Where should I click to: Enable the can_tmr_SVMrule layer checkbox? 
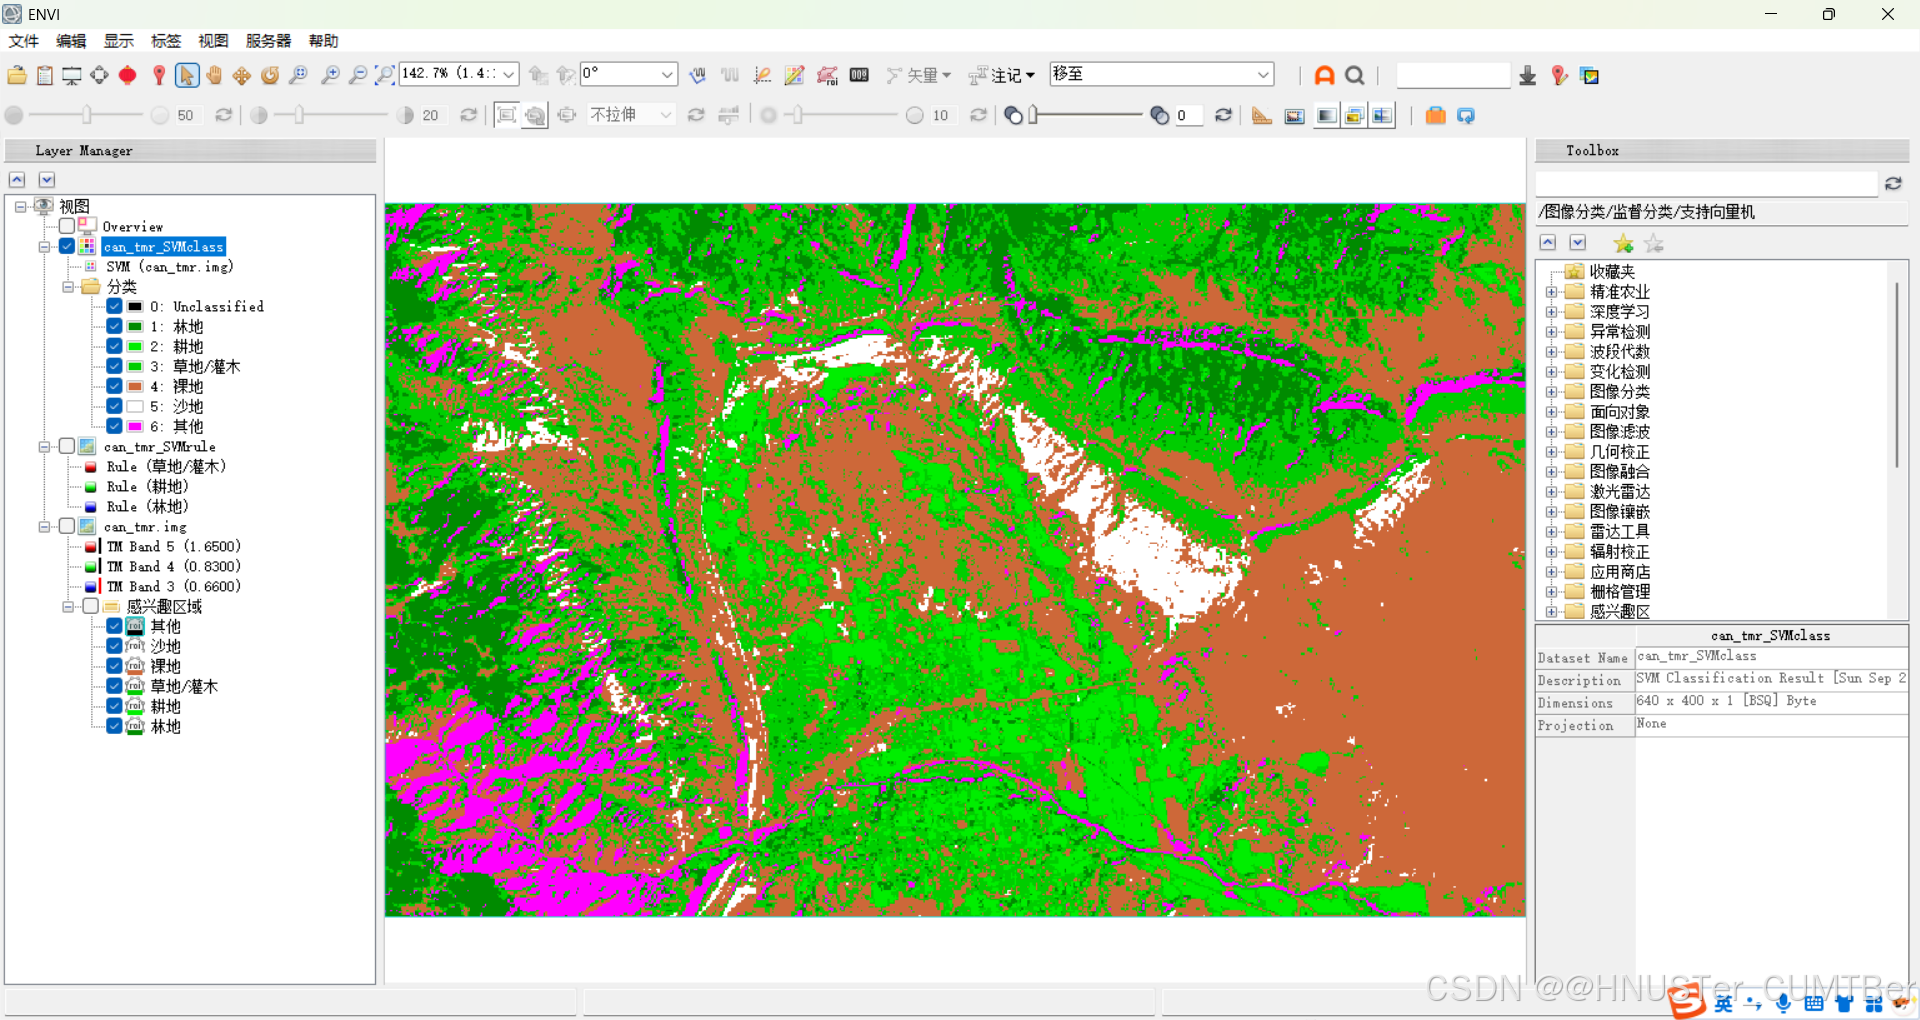tap(67, 447)
